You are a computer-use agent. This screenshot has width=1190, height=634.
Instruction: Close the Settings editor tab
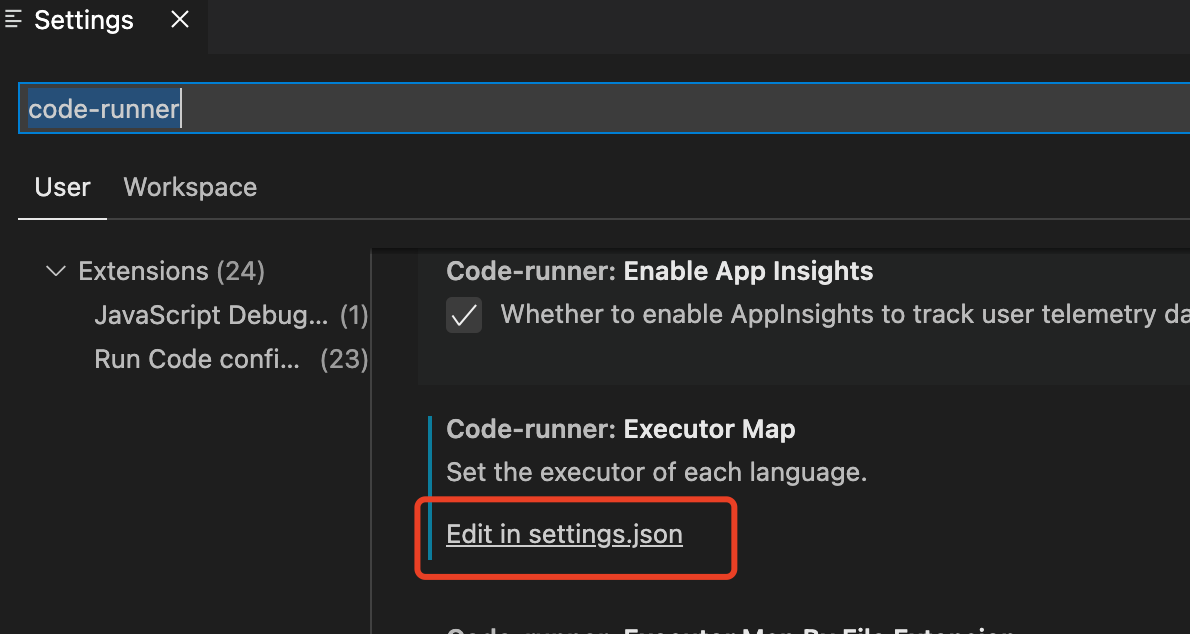point(180,20)
